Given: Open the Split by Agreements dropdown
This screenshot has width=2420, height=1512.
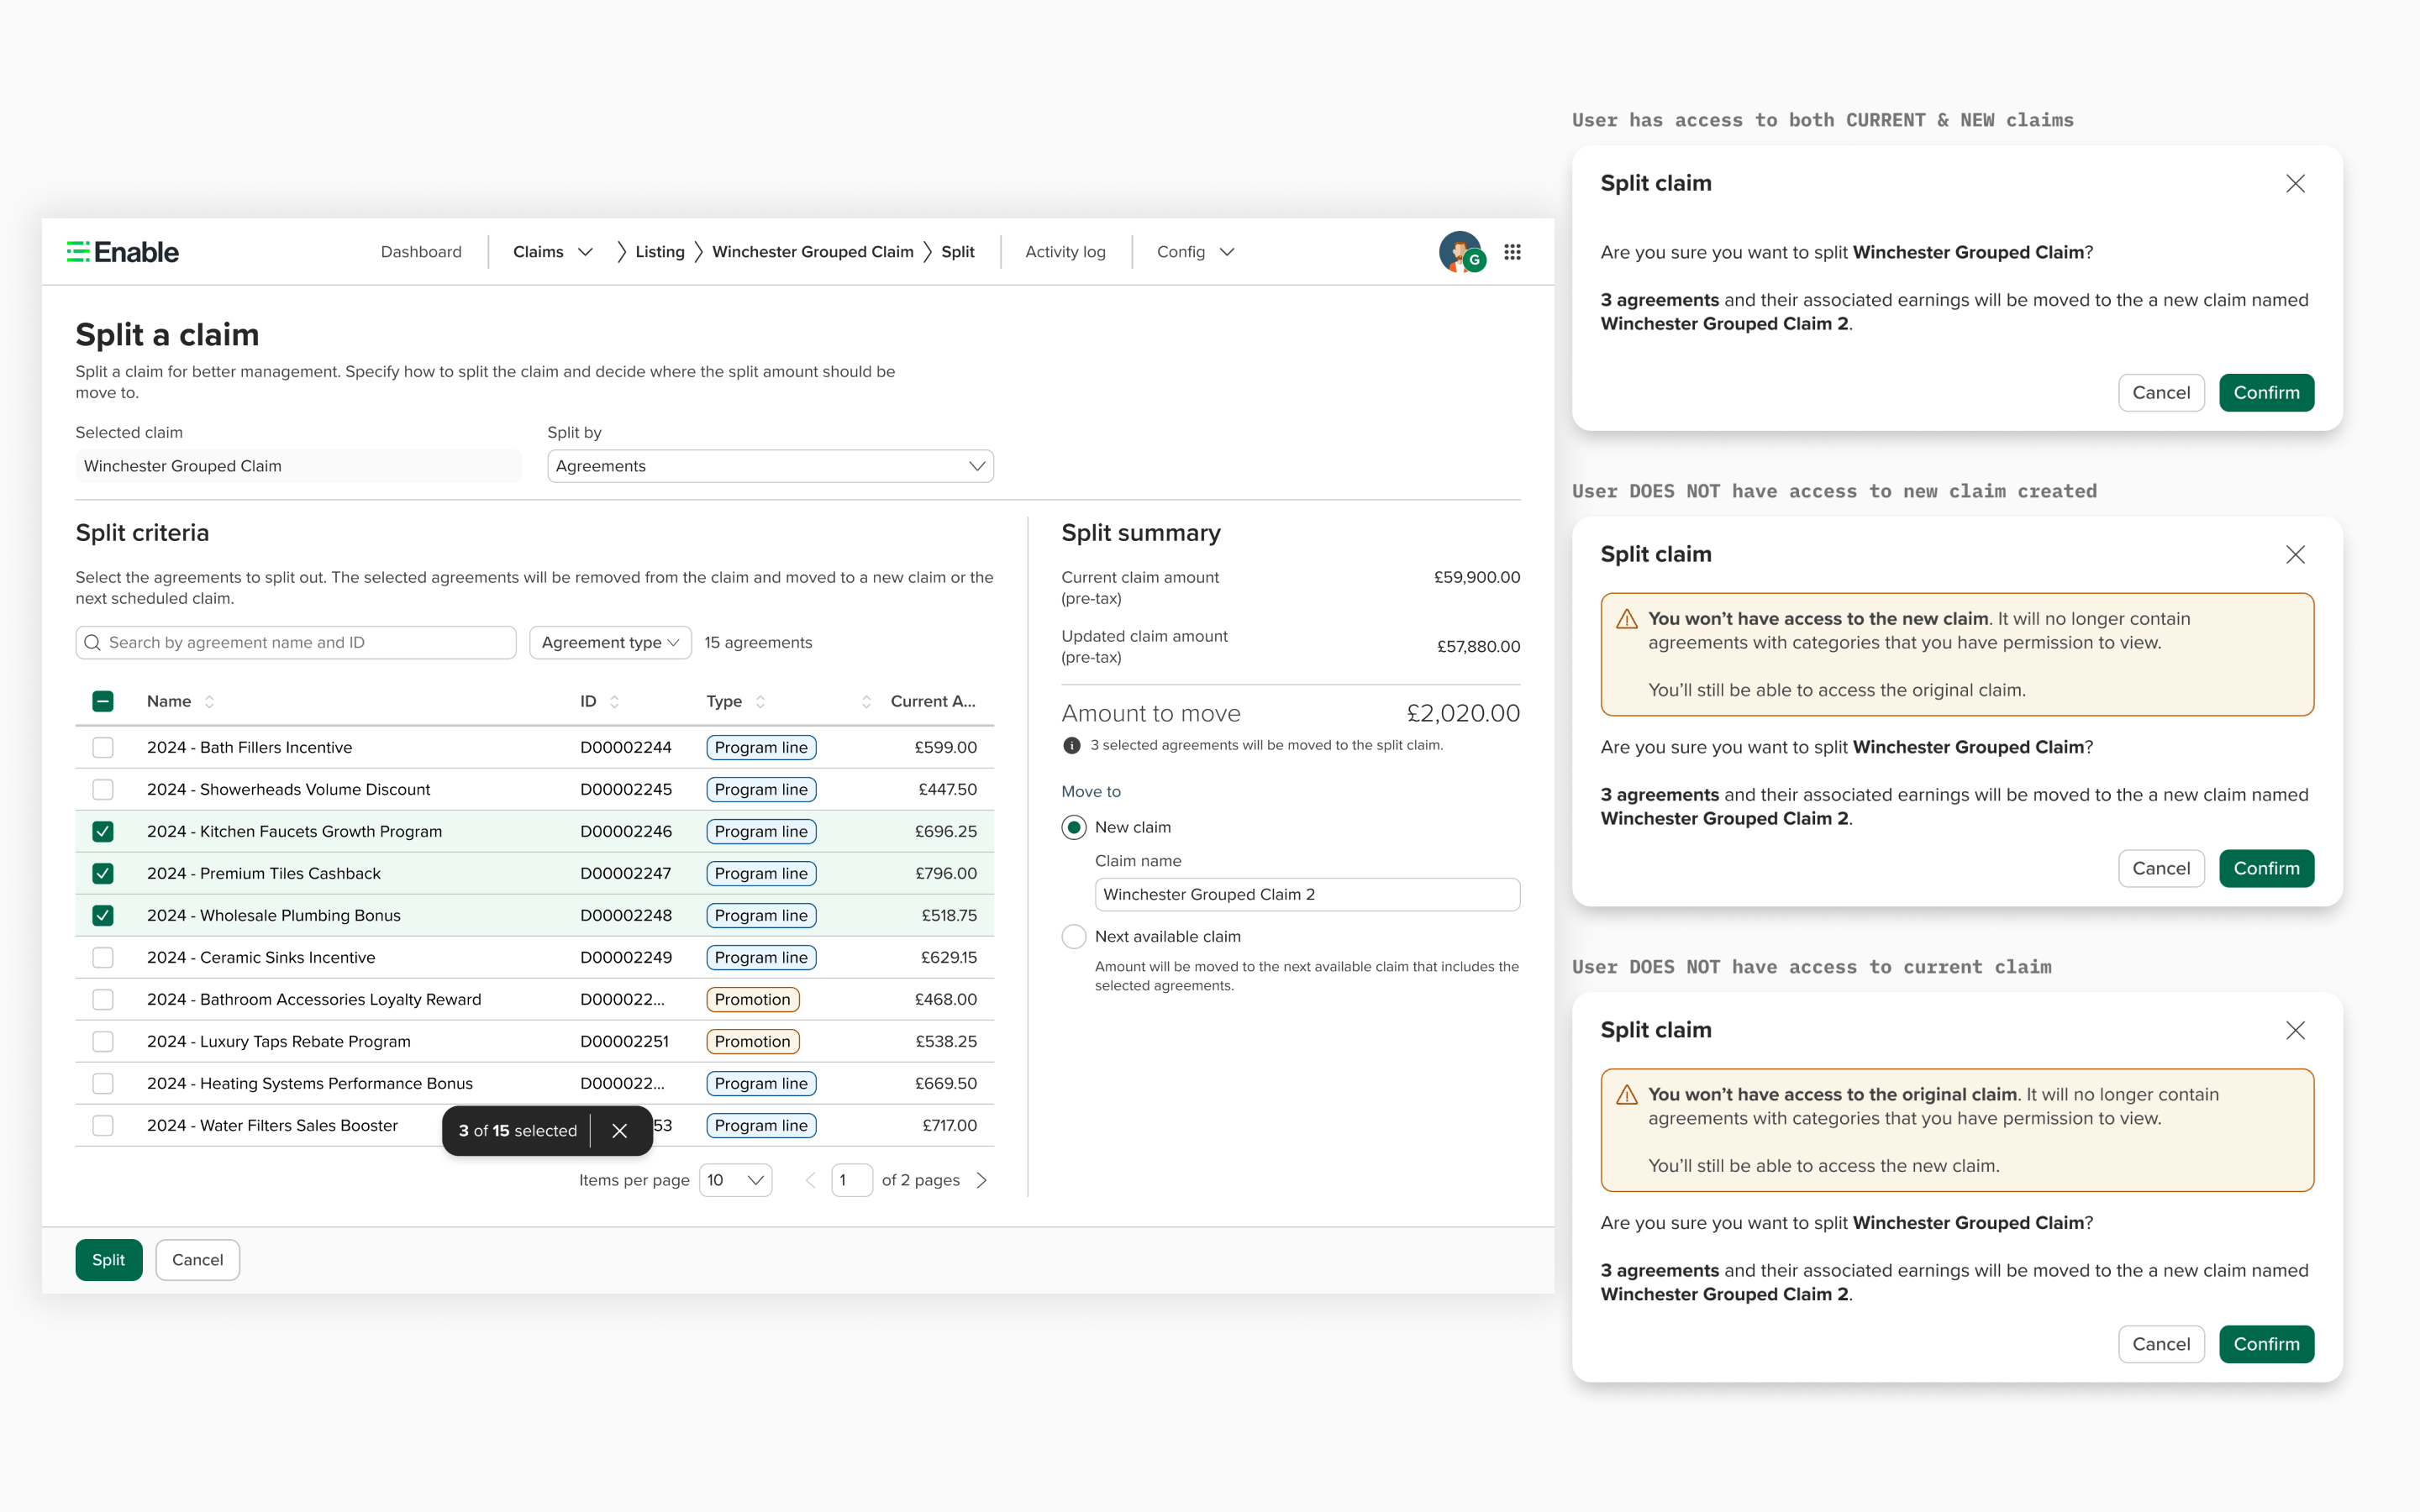Looking at the screenshot, I should click(x=770, y=466).
